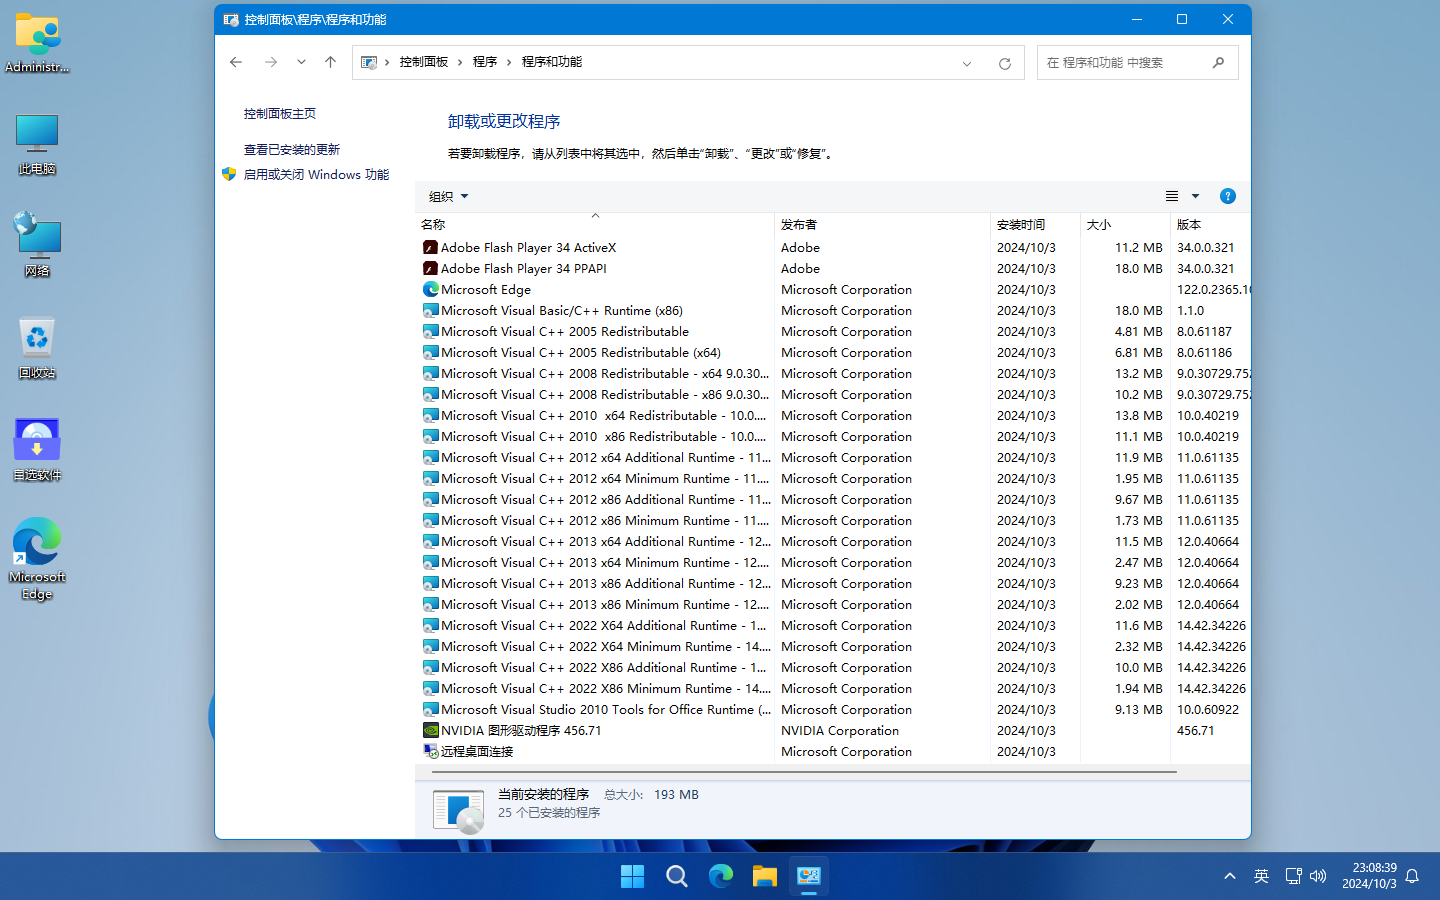Expand chevron after the 控制面板 breadcrumb
Viewport: 1440px width, 900px height.
(460, 62)
